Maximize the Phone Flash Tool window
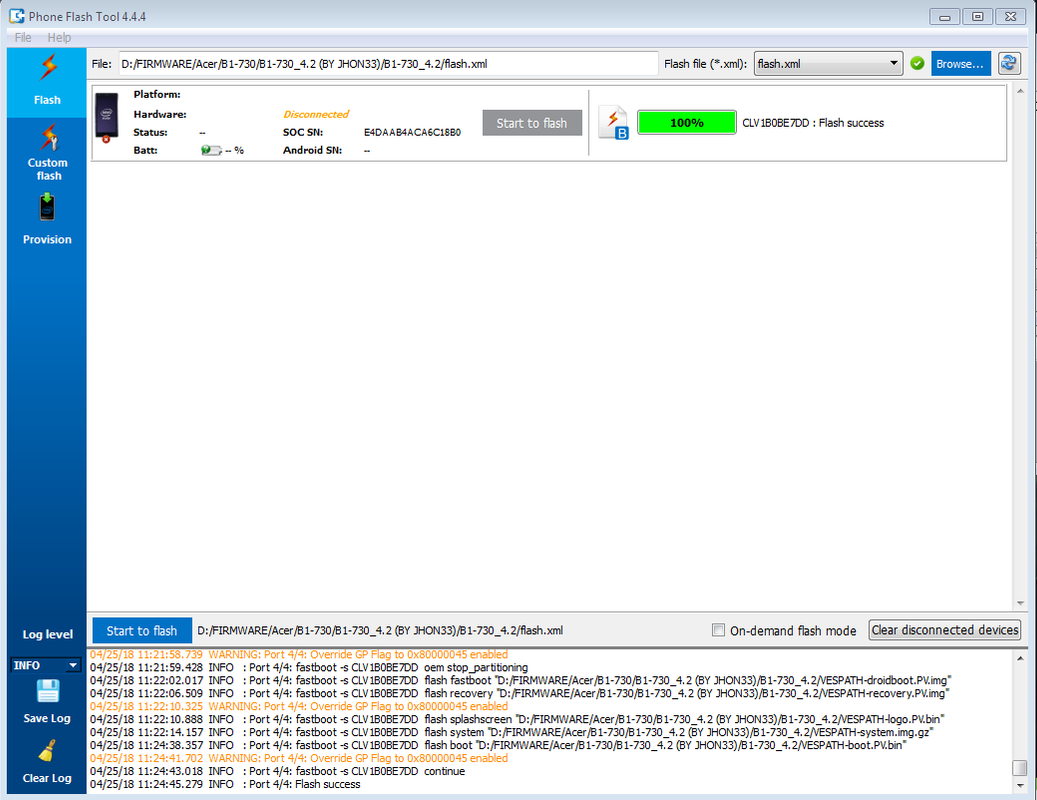Image resolution: width=1037 pixels, height=800 pixels. [x=977, y=17]
